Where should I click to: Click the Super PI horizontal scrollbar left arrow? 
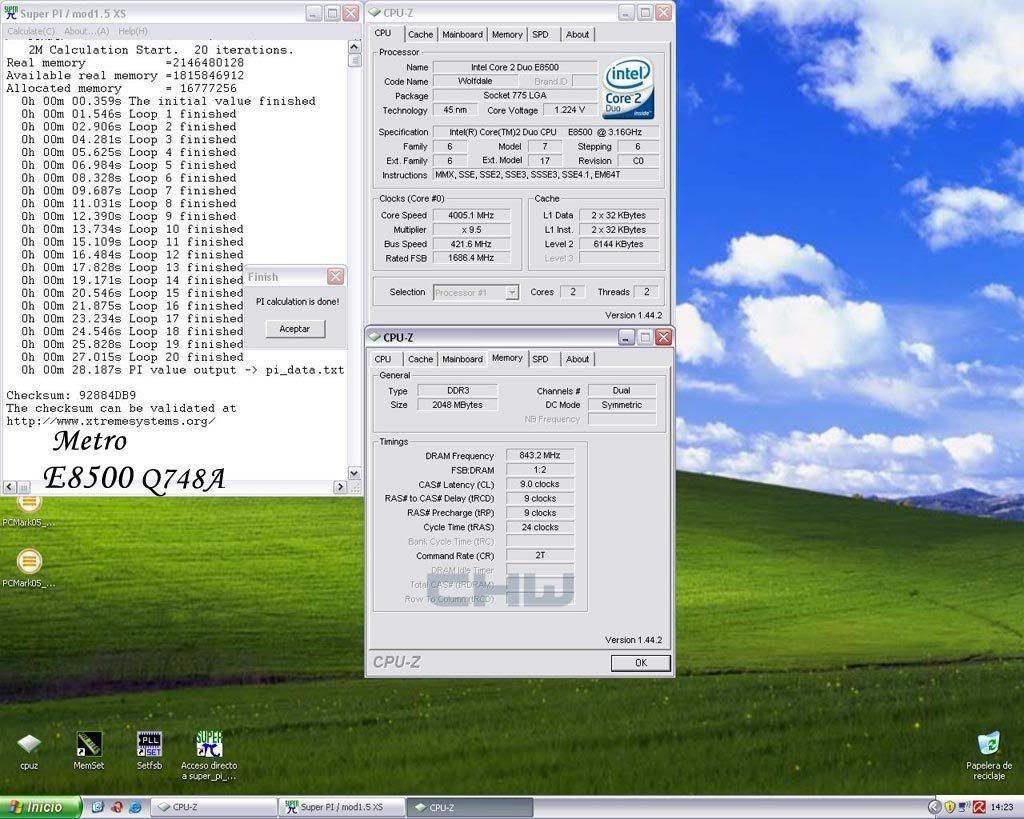tap(9, 487)
